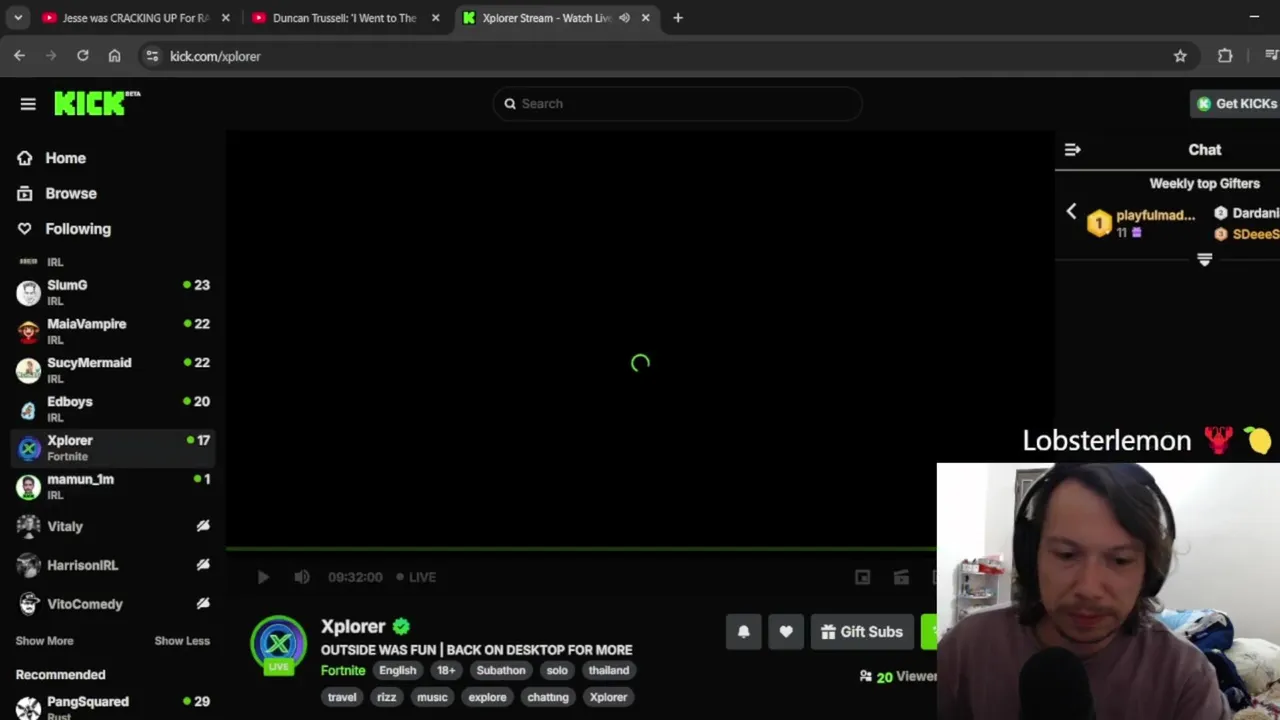The image size is (1280, 720).
Task: Open a new browser tab
Action: (x=678, y=18)
